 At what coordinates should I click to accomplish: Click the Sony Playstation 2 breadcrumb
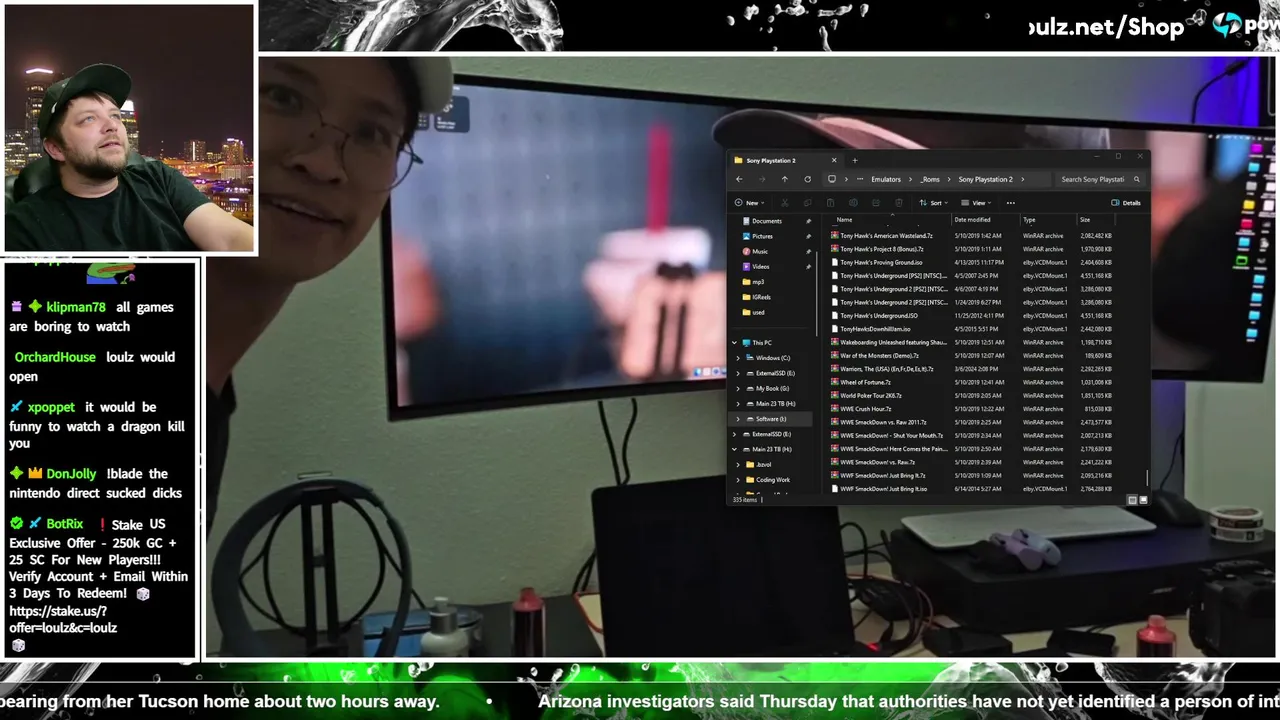[985, 179]
